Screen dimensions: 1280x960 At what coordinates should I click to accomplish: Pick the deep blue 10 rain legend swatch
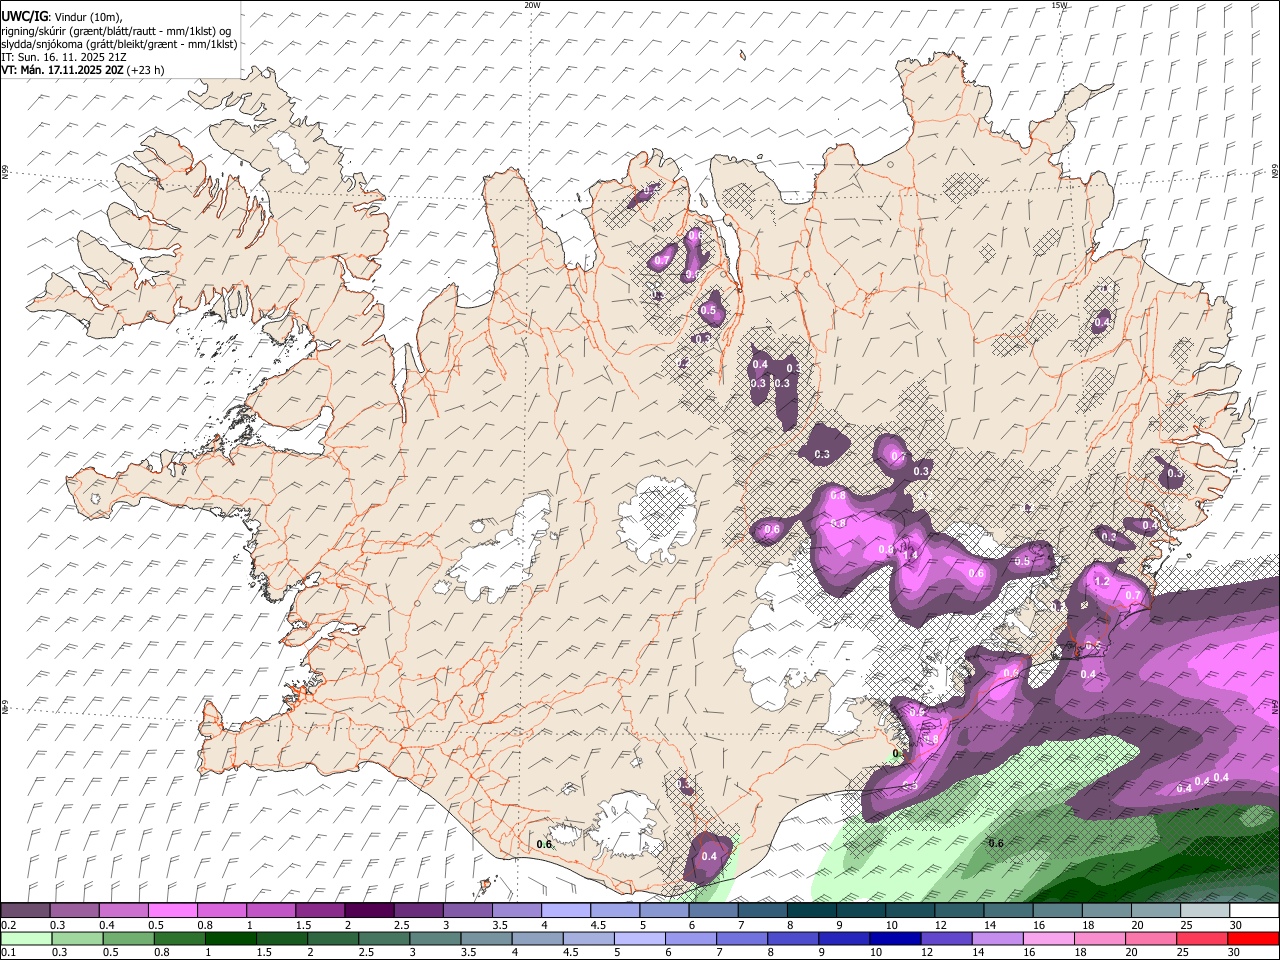coord(895,938)
